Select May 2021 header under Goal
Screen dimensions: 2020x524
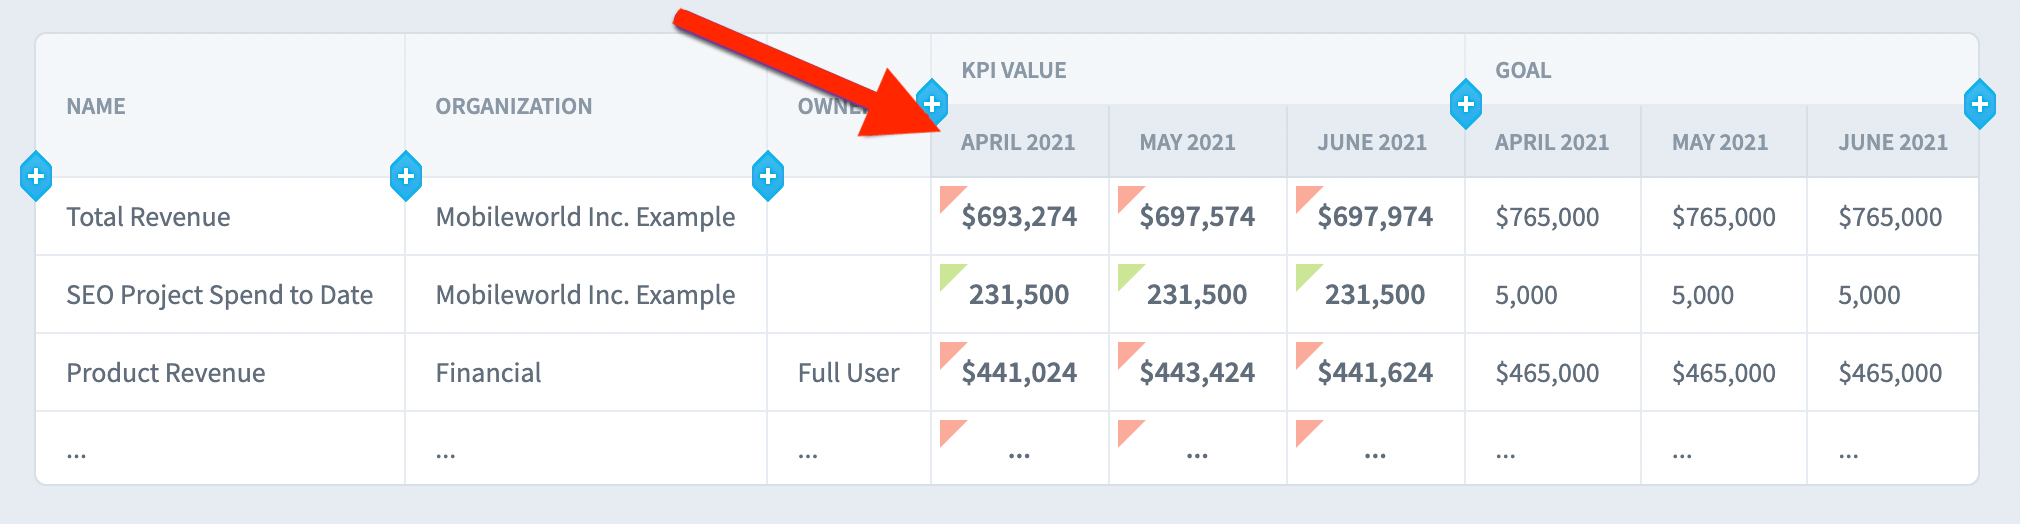tap(1720, 142)
